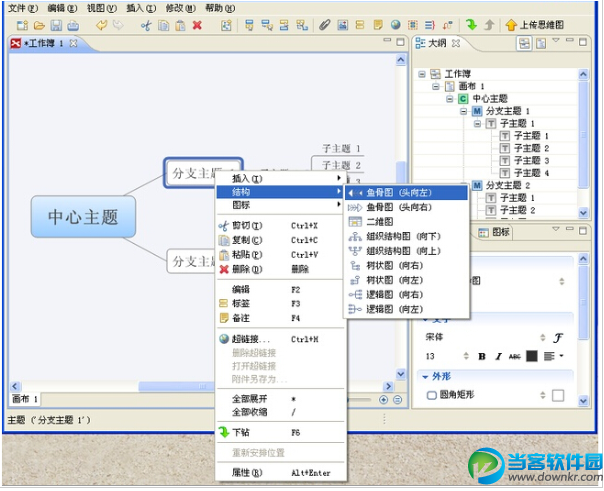Choose 属性 in the context menu
Viewport: 604px width, 491px height.
tap(280, 473)
